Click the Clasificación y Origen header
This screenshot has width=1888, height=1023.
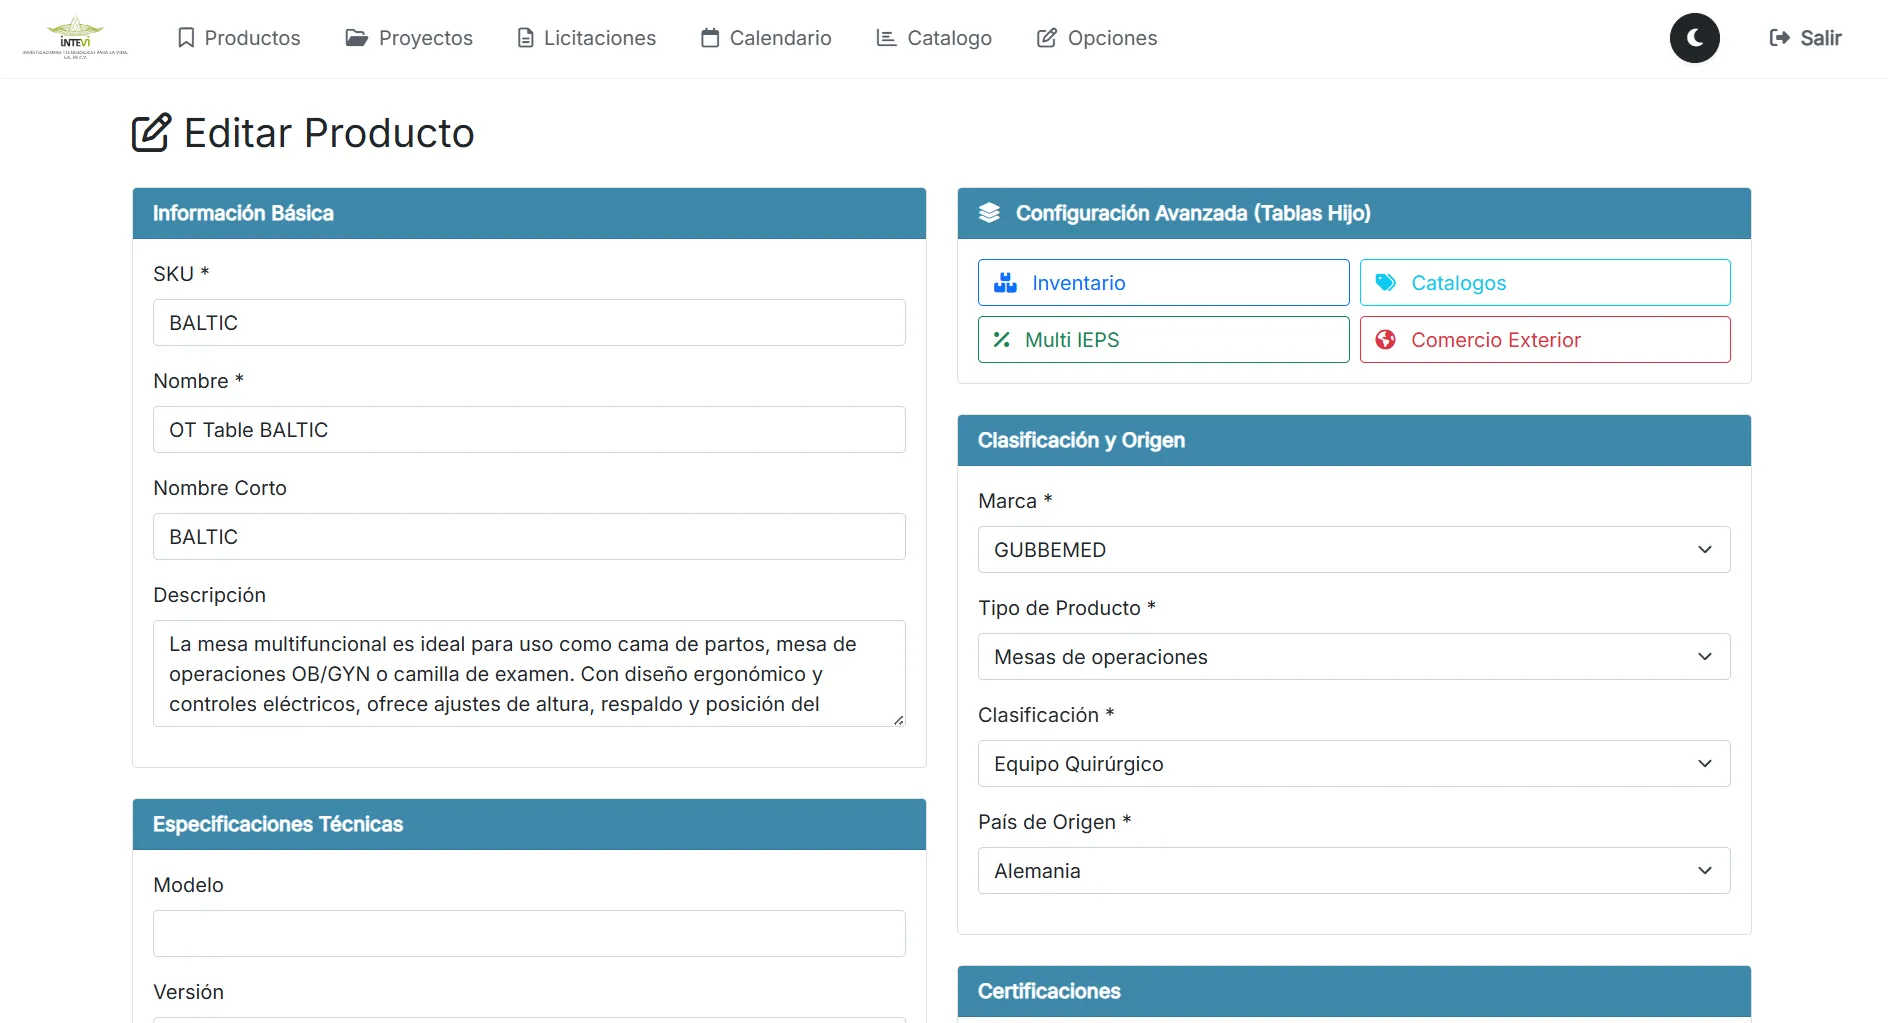tap(1354, 440)
